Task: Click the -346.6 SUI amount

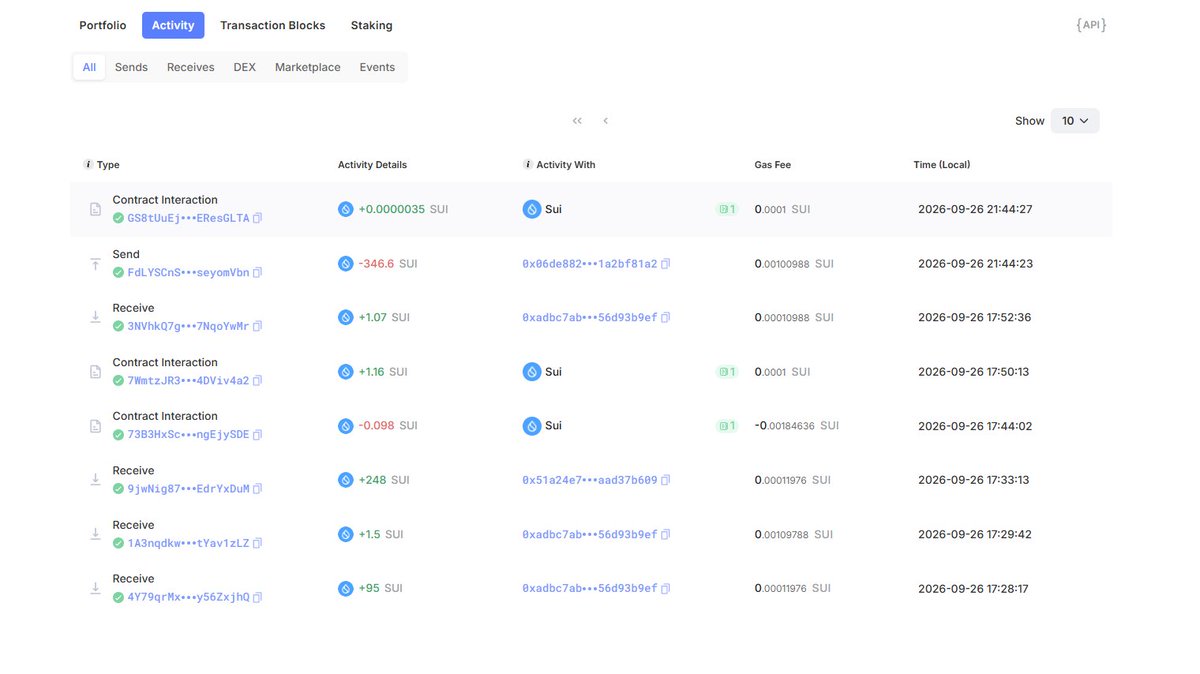Action: click(x=388, y=264)
